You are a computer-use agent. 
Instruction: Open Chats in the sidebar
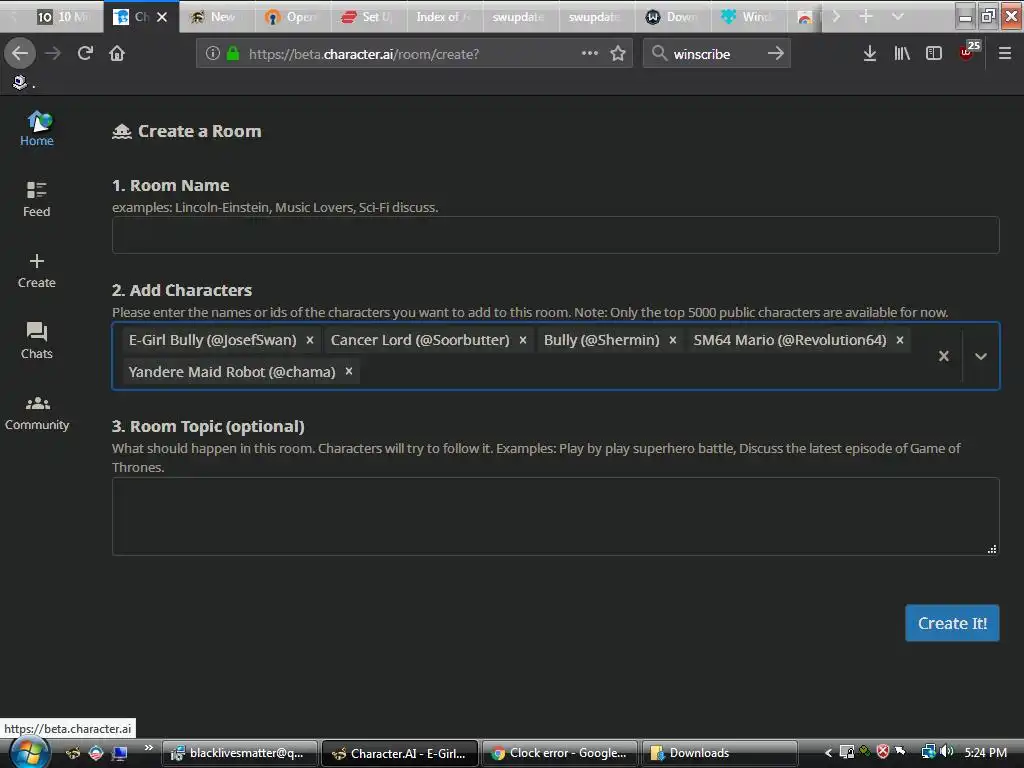click(37, 341)
